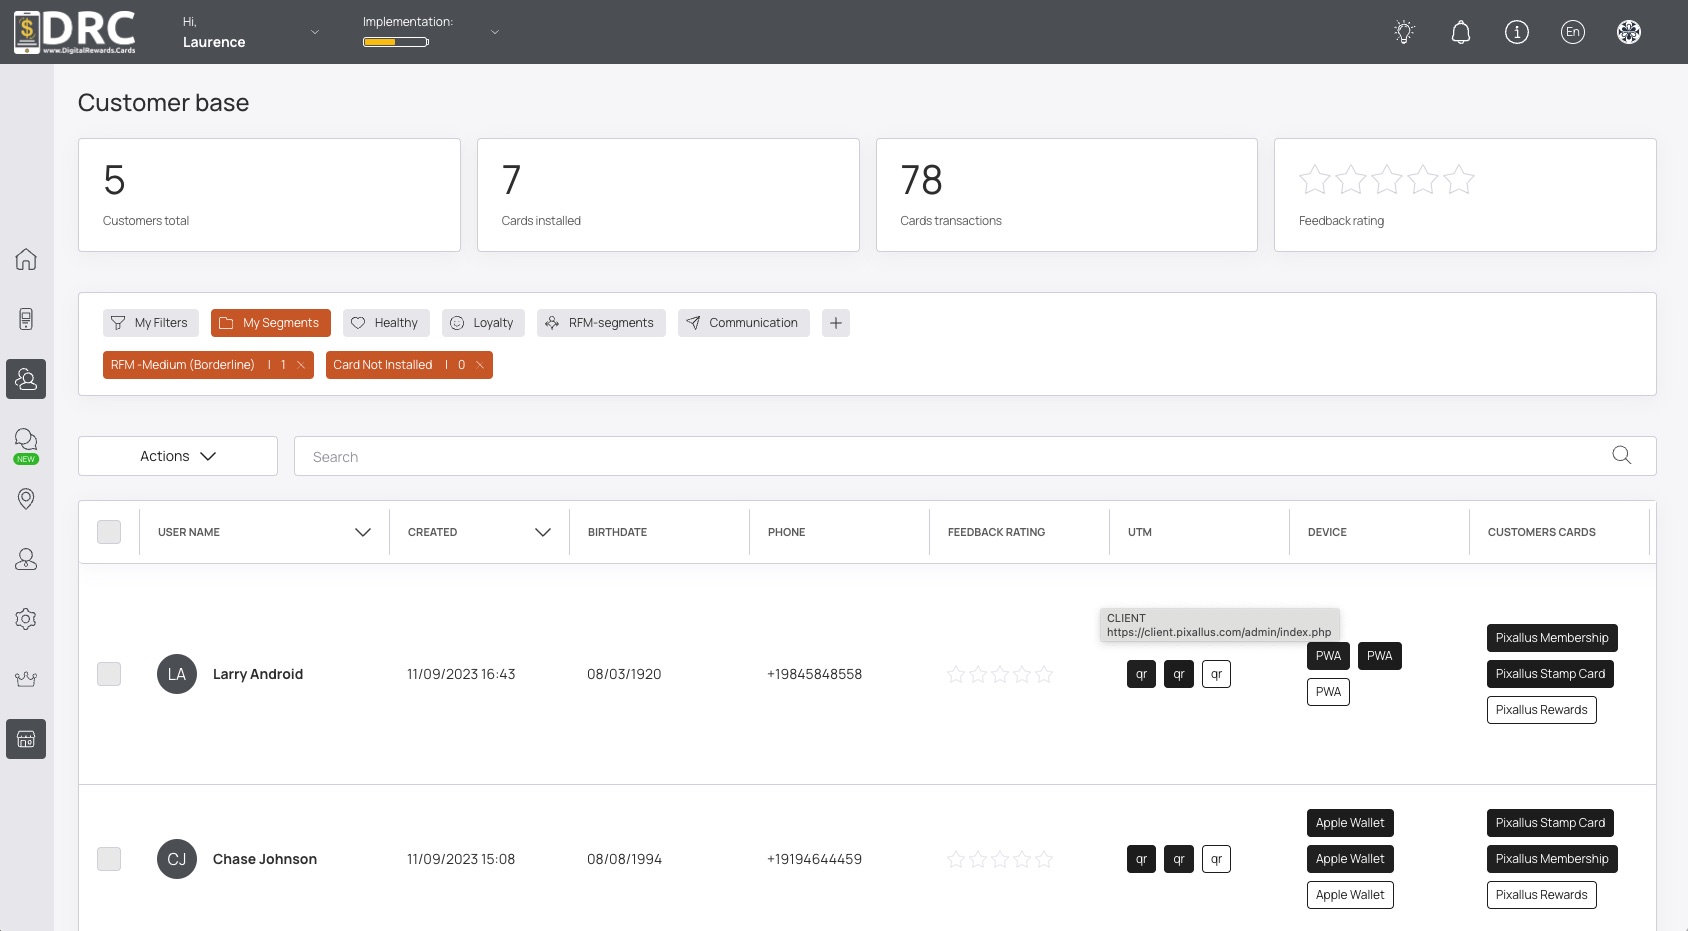Select the RFM-segments tab
The image size is (1688, 931).
pos(601,323)
